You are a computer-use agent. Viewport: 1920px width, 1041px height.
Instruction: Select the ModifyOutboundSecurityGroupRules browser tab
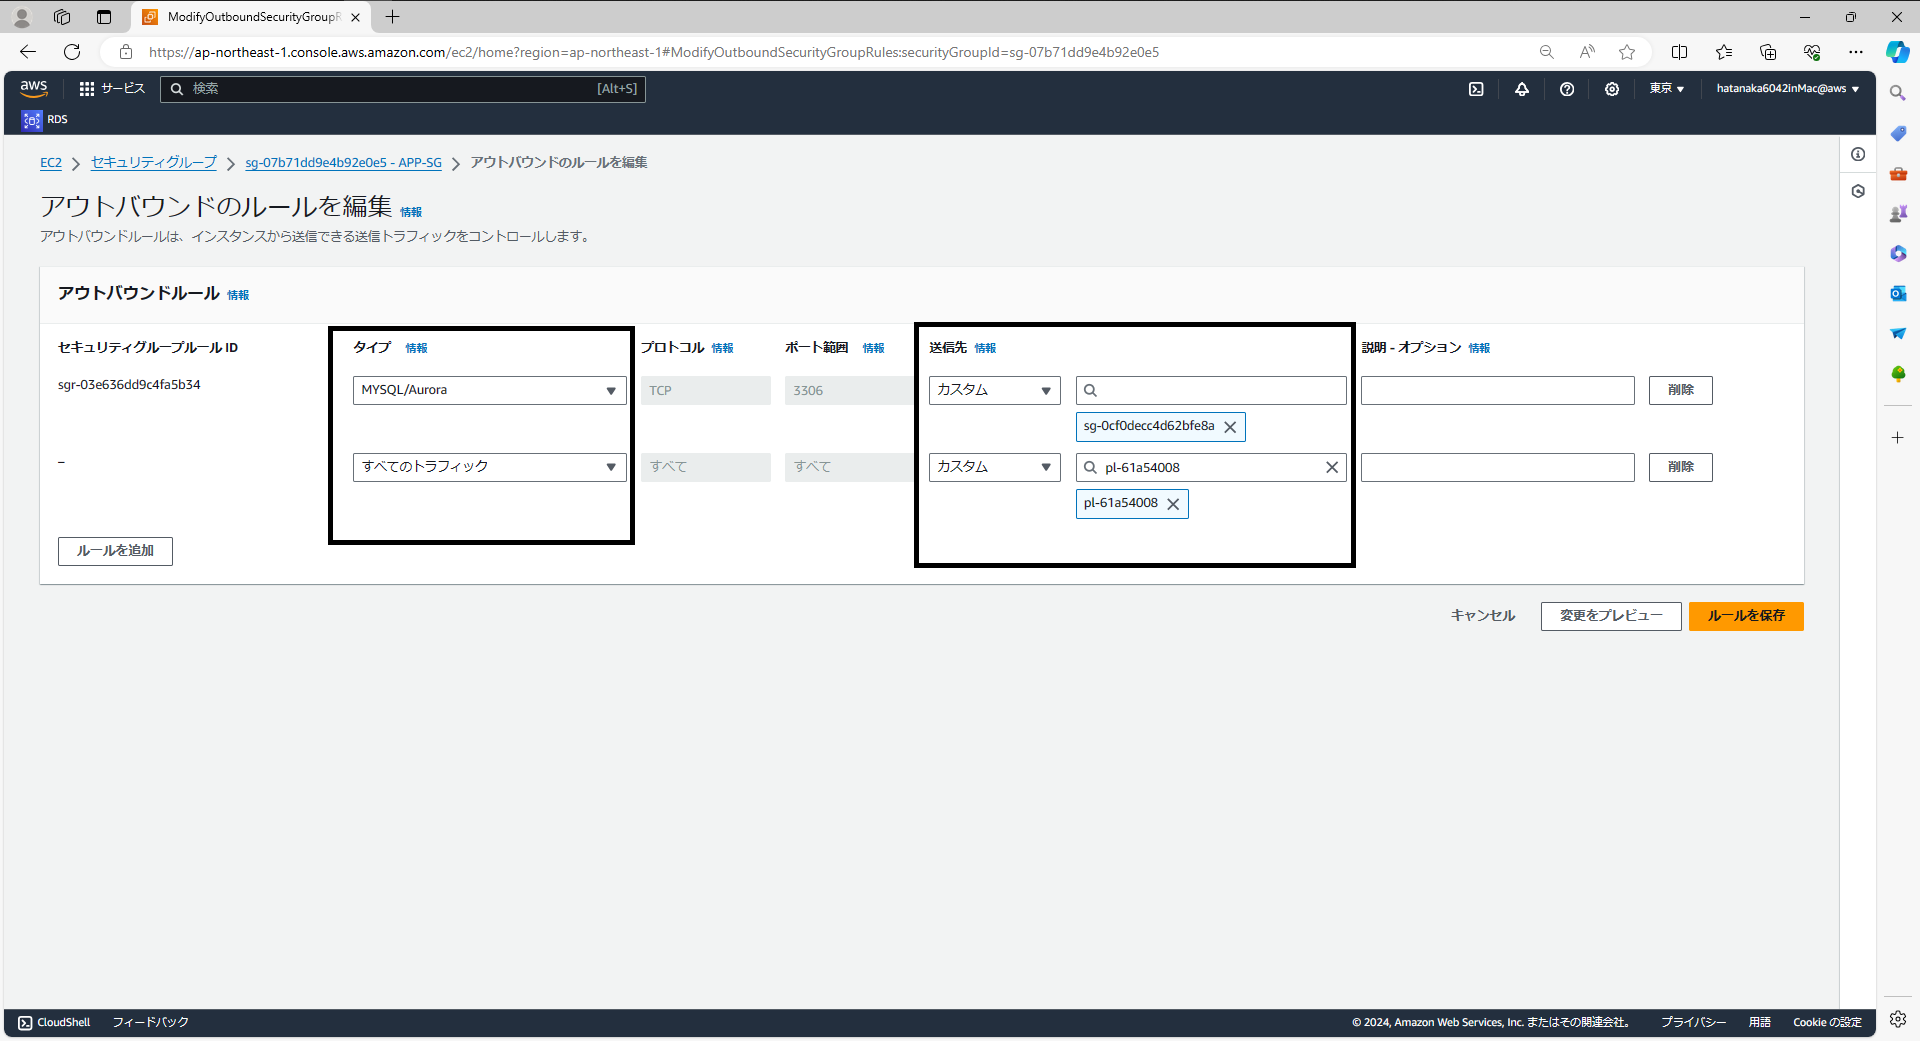252,17
